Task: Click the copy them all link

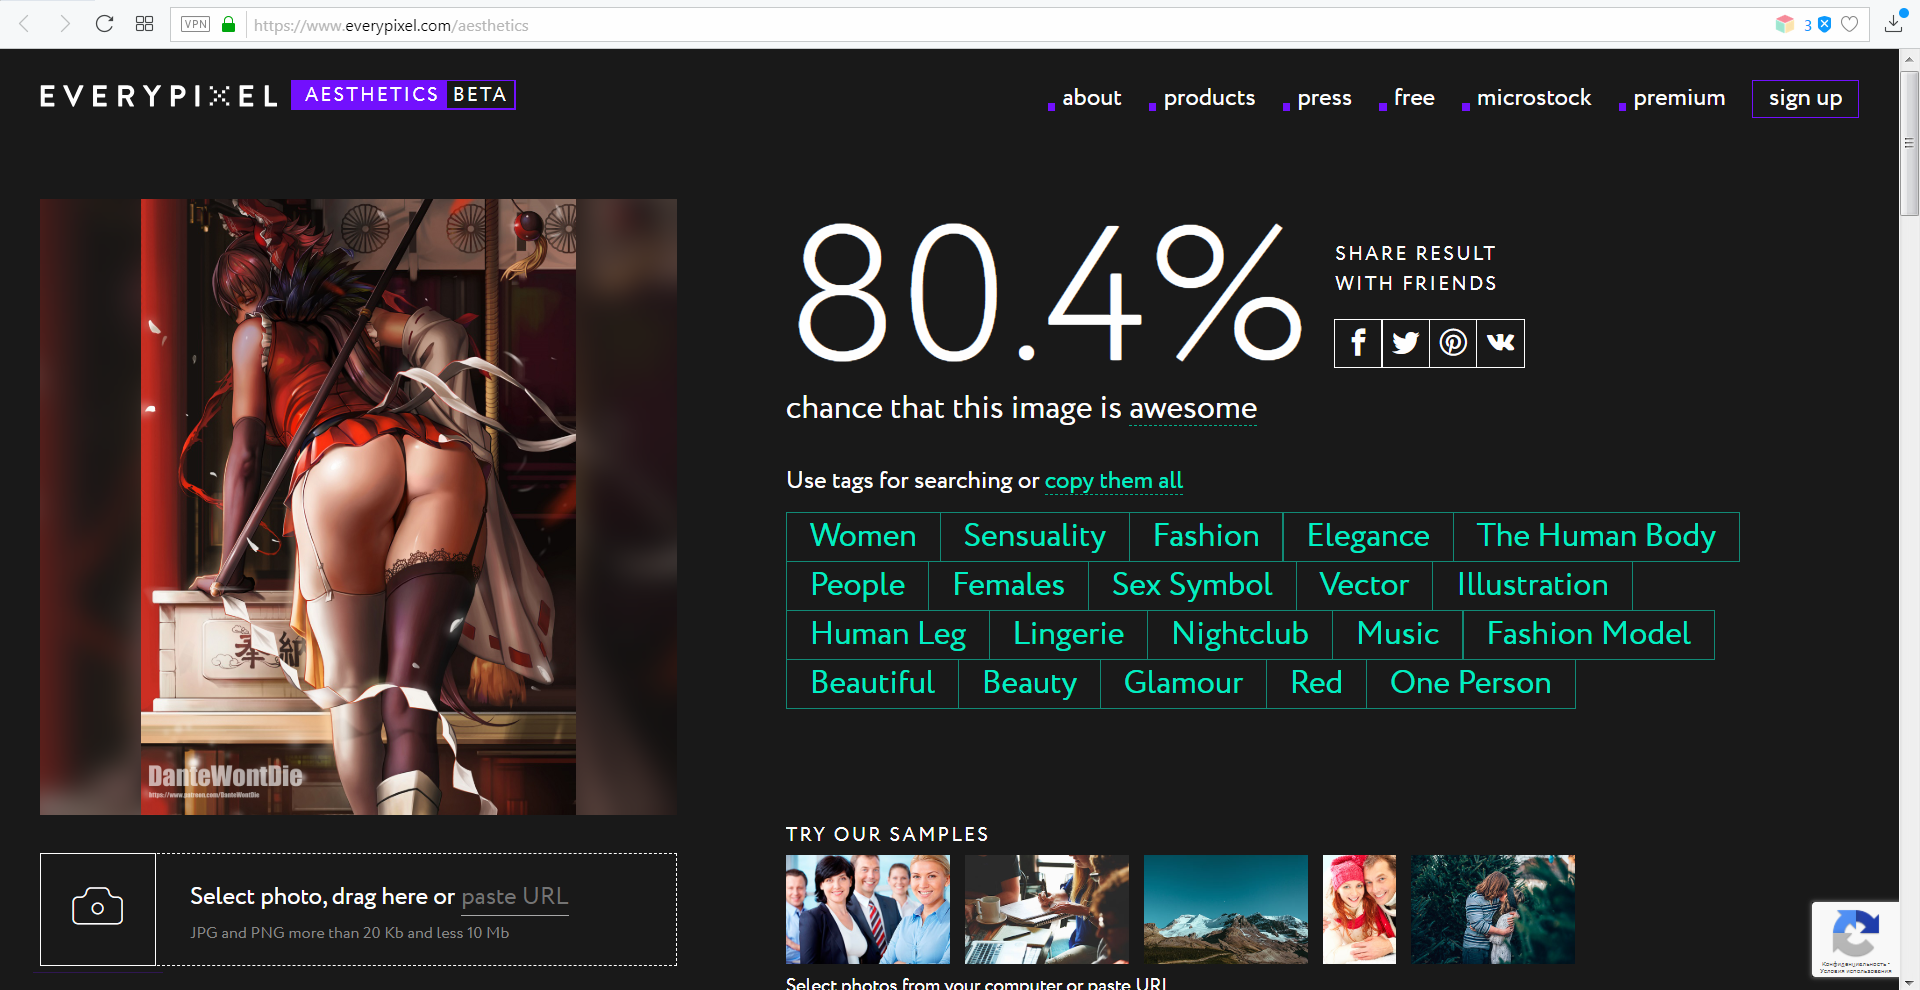Action: tap(1114, 481)
